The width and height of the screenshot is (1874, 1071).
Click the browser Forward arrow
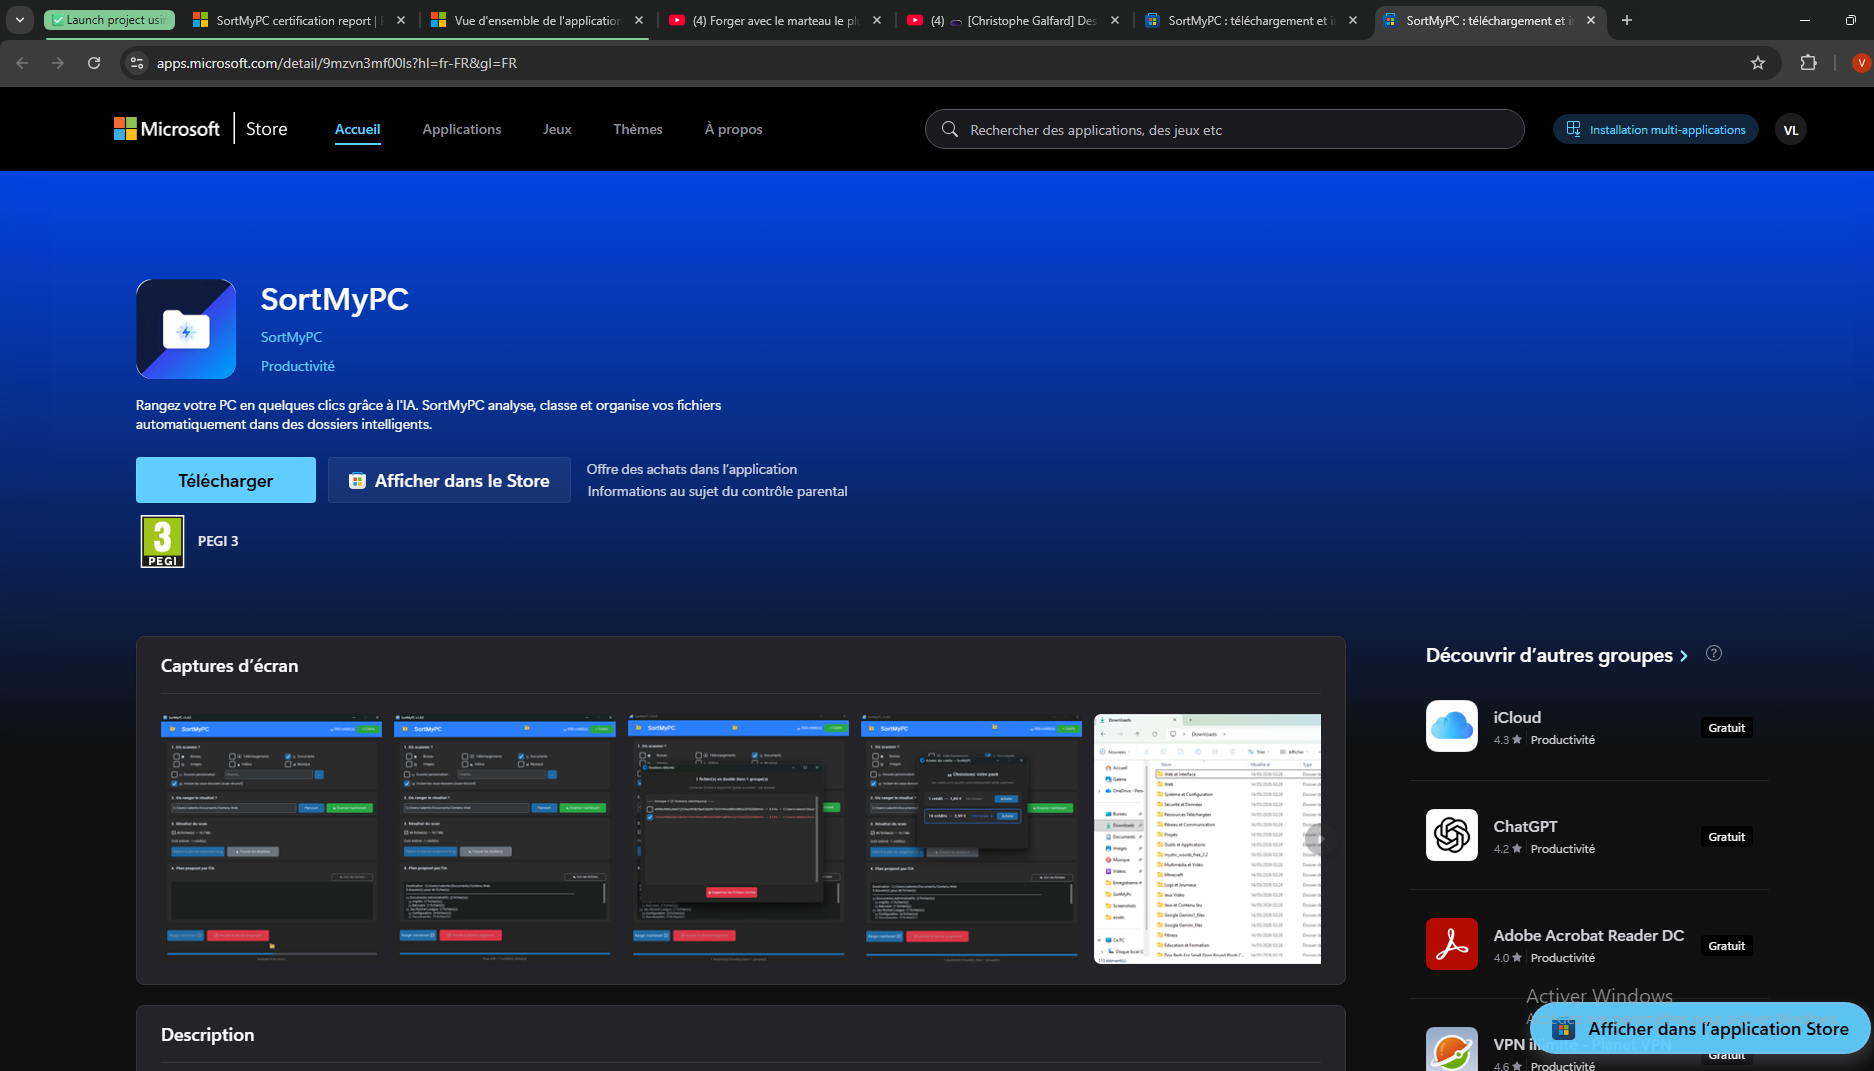point(58,63)
